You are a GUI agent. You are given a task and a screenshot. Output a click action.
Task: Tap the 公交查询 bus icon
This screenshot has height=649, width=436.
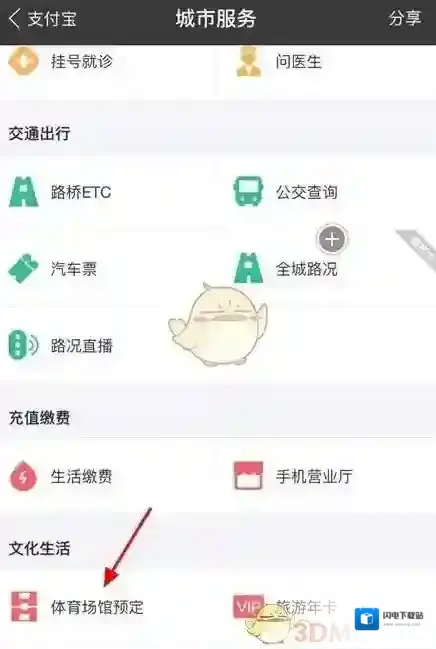[x=248, y=192]
